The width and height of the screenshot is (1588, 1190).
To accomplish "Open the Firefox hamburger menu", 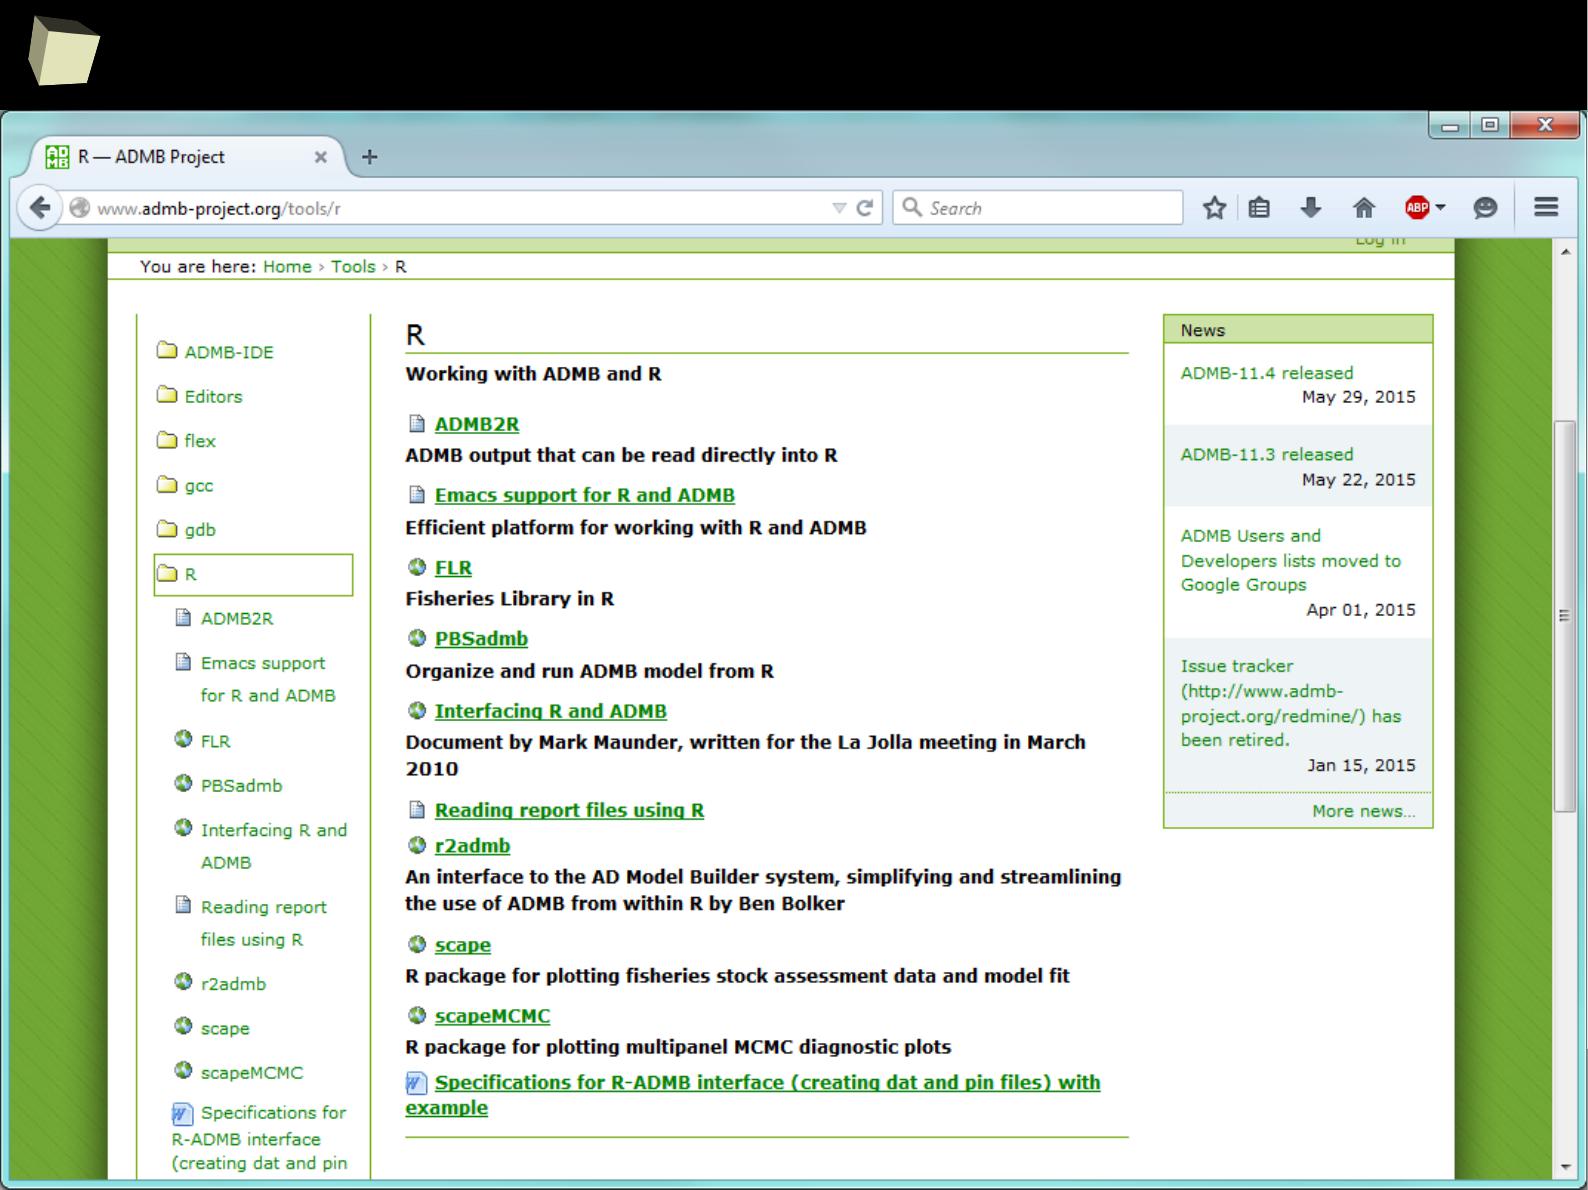I will click(1546, 207).
